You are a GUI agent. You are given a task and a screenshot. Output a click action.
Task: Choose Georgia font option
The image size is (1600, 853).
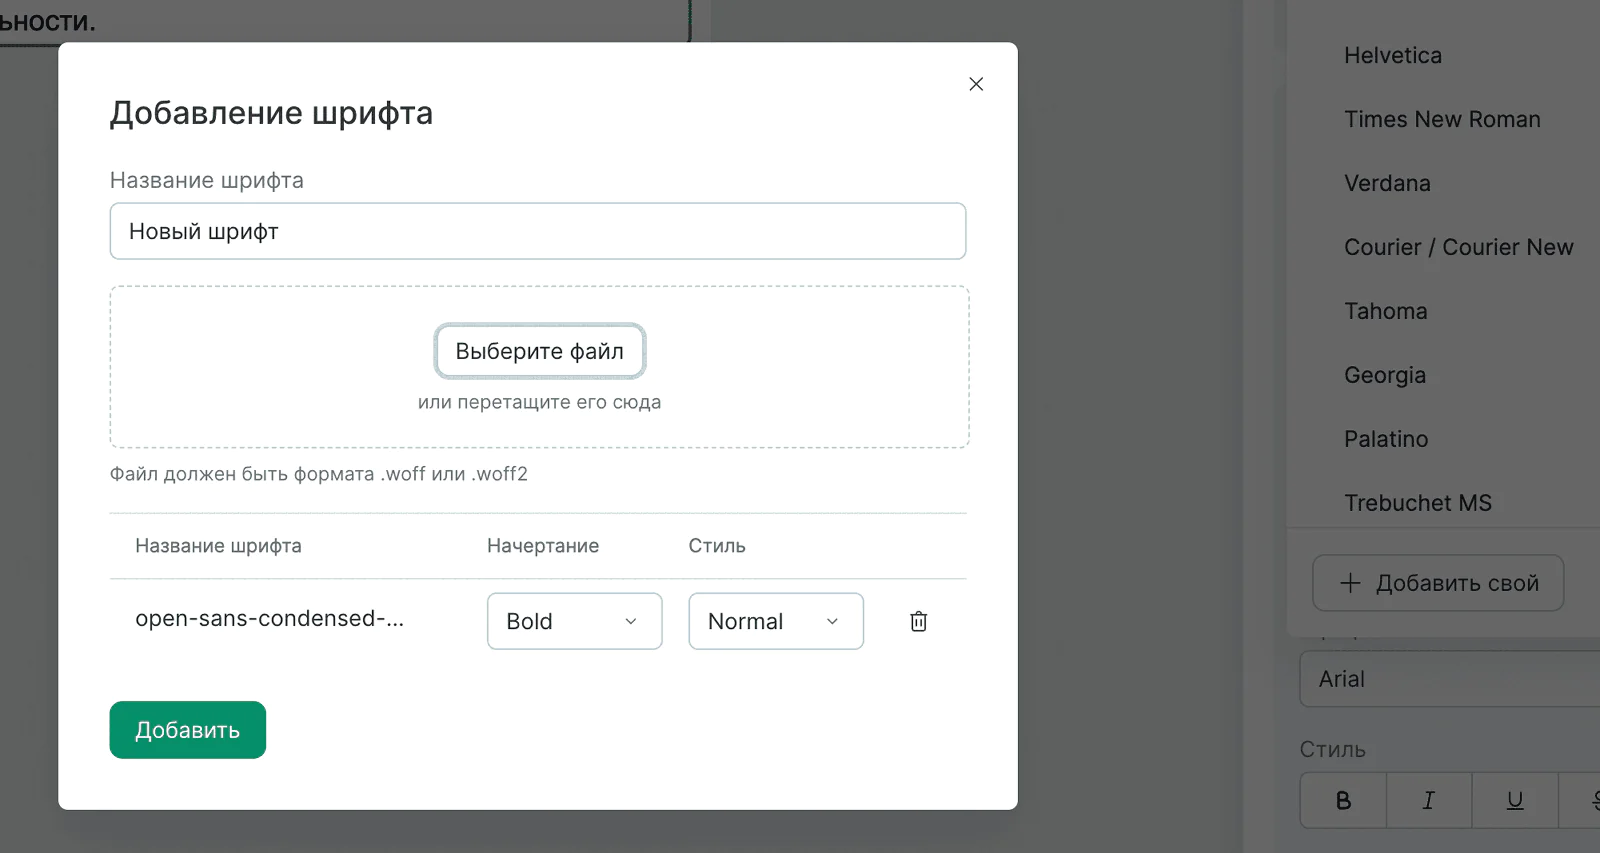[x=1385, y=376]
